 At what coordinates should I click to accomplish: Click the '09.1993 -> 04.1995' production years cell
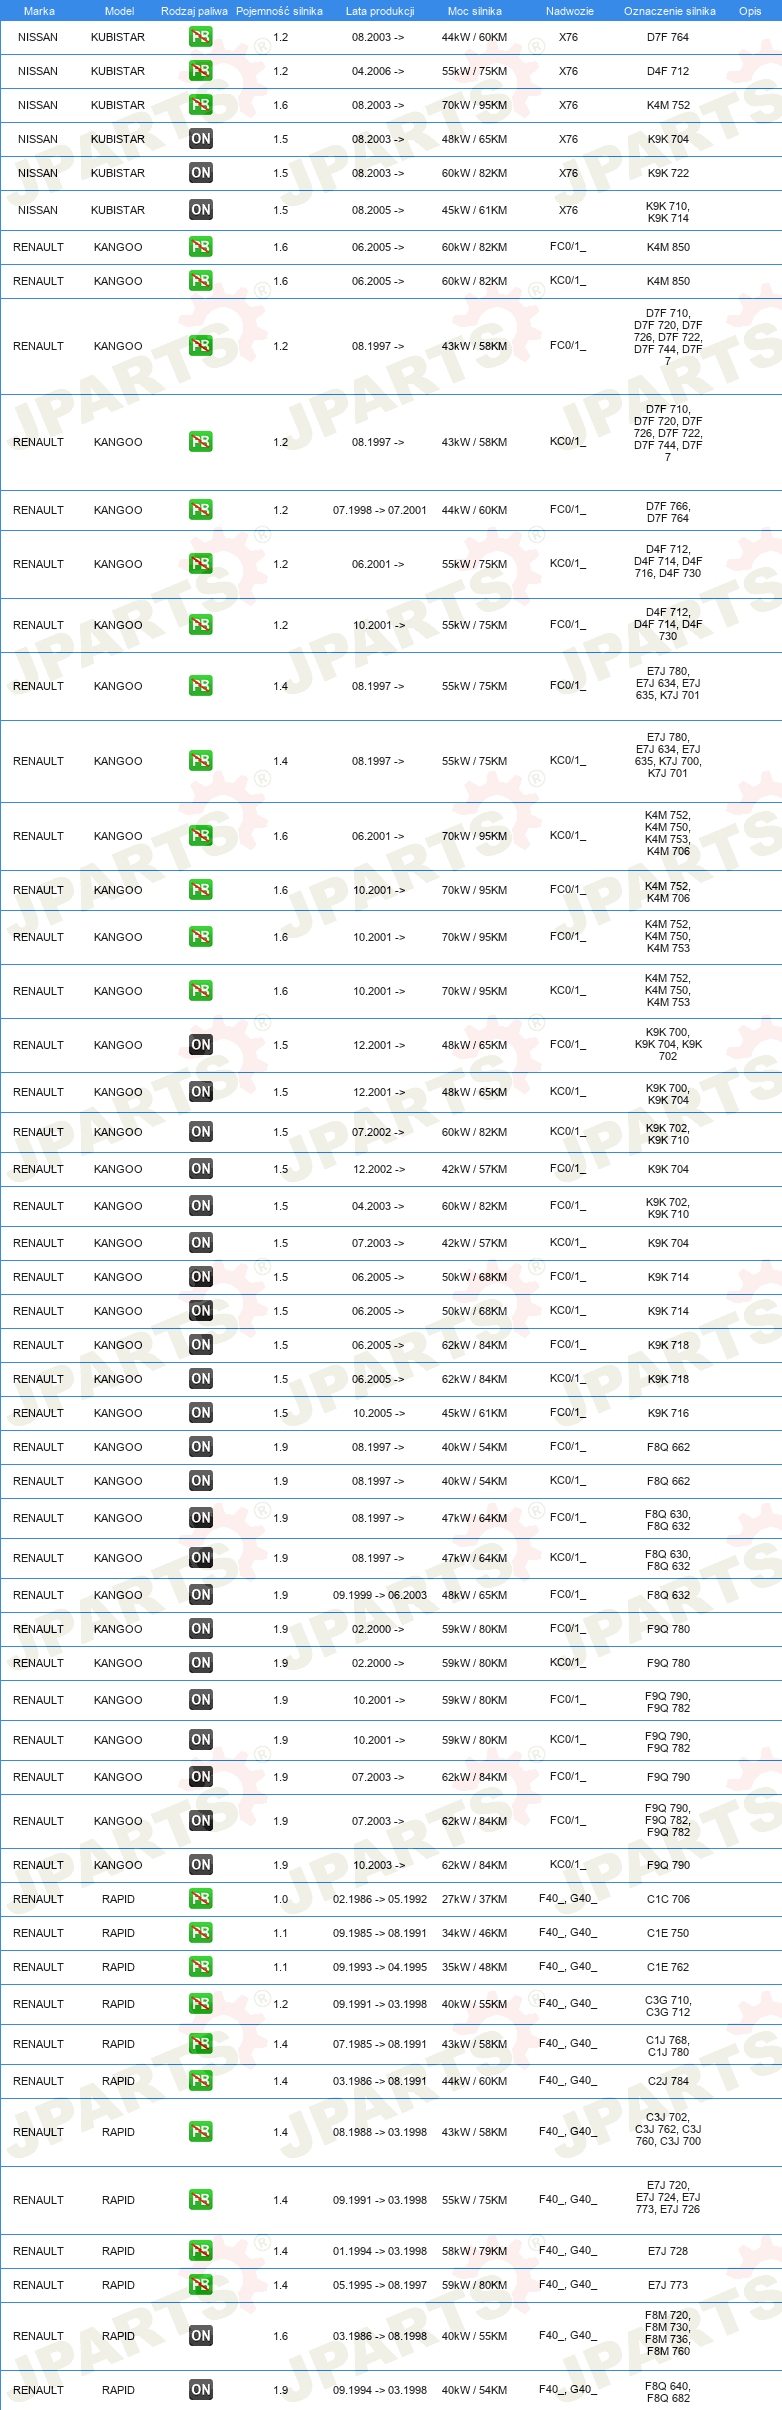click(x=380, y=1967)
